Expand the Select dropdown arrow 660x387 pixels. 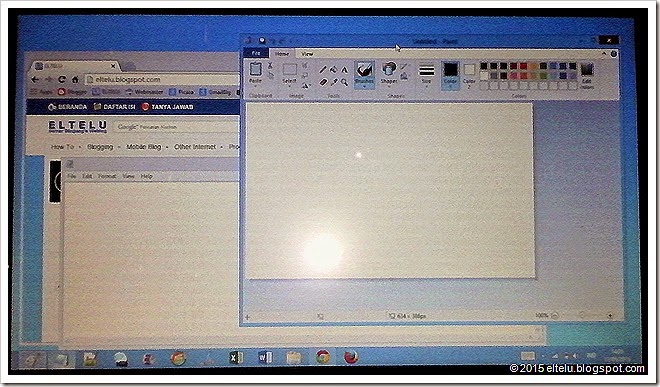289,86
